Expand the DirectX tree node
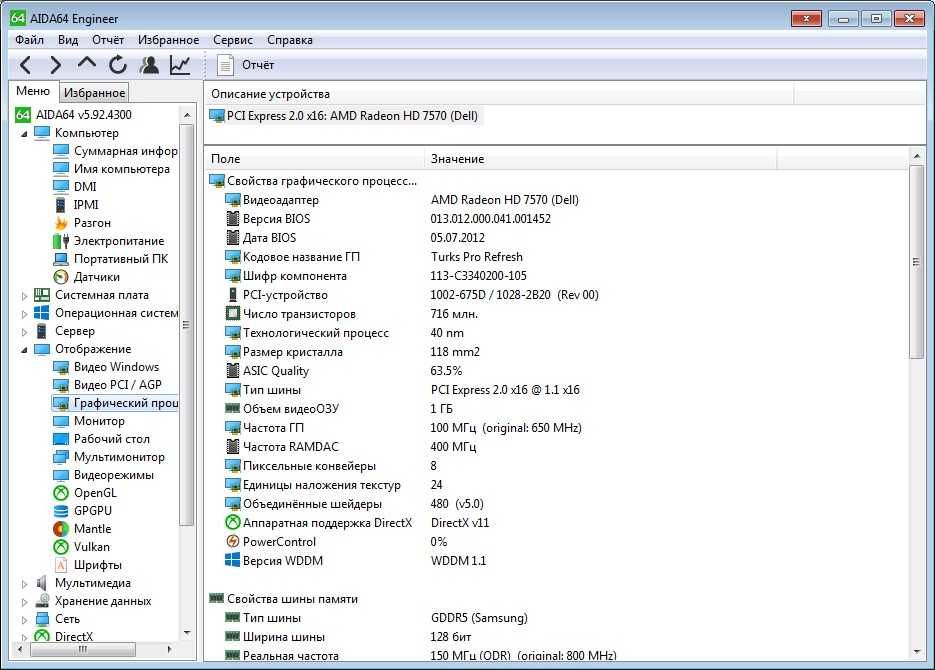The width and height of the screenshot is (935, 670). click(x=24, y=637)
